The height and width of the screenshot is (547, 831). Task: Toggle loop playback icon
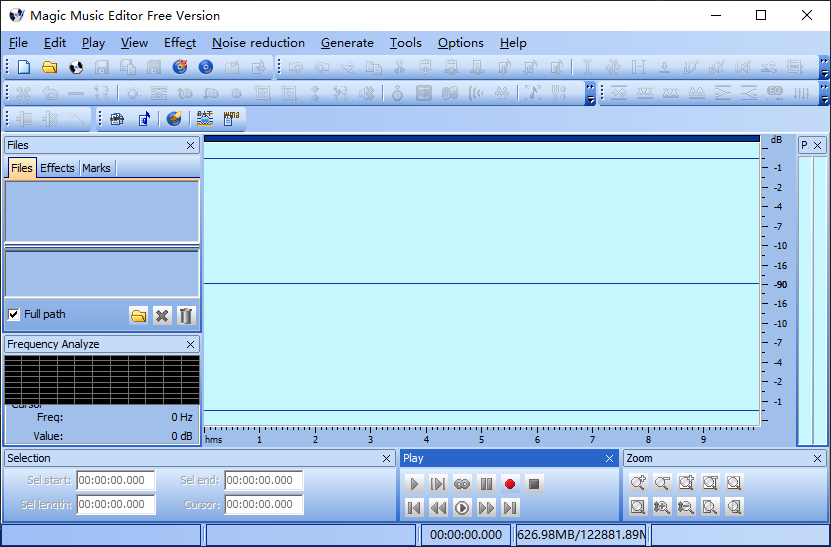462,484
